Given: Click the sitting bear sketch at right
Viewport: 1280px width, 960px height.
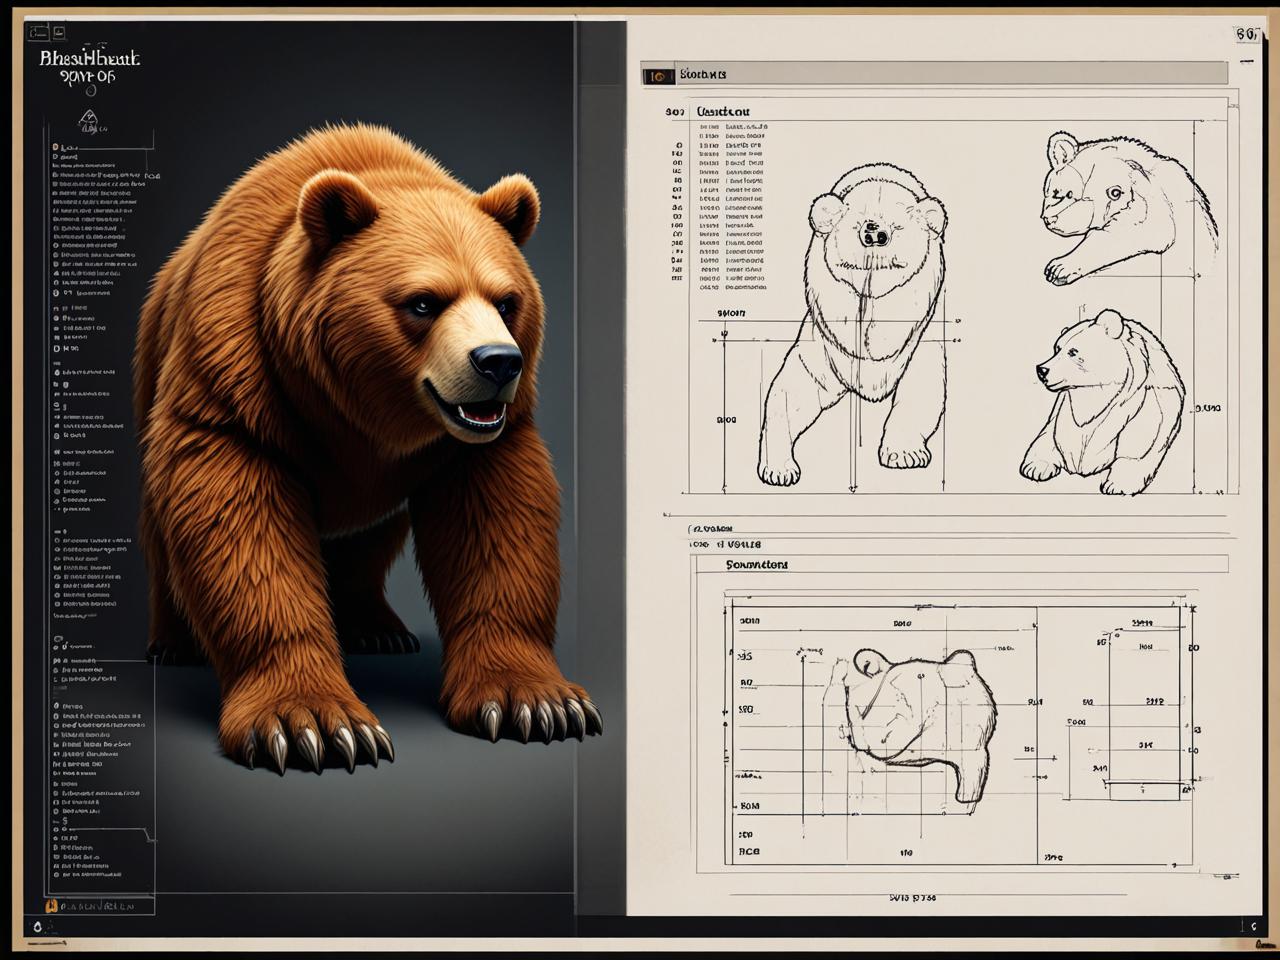Looking at the screenshot, I should point(1101,402).
